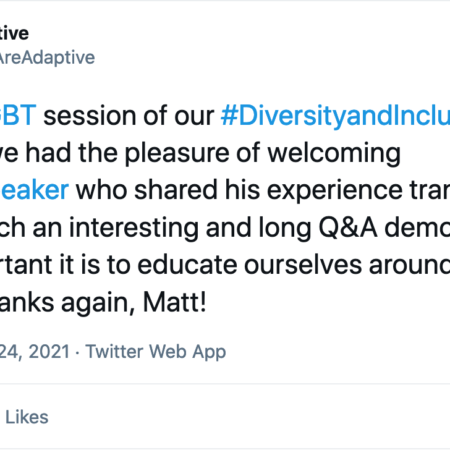Viewport: 450px width, 450px height.
Task: Open the tweet timestamp ending '24, 2021'
Action: click(x=35, y=352)
